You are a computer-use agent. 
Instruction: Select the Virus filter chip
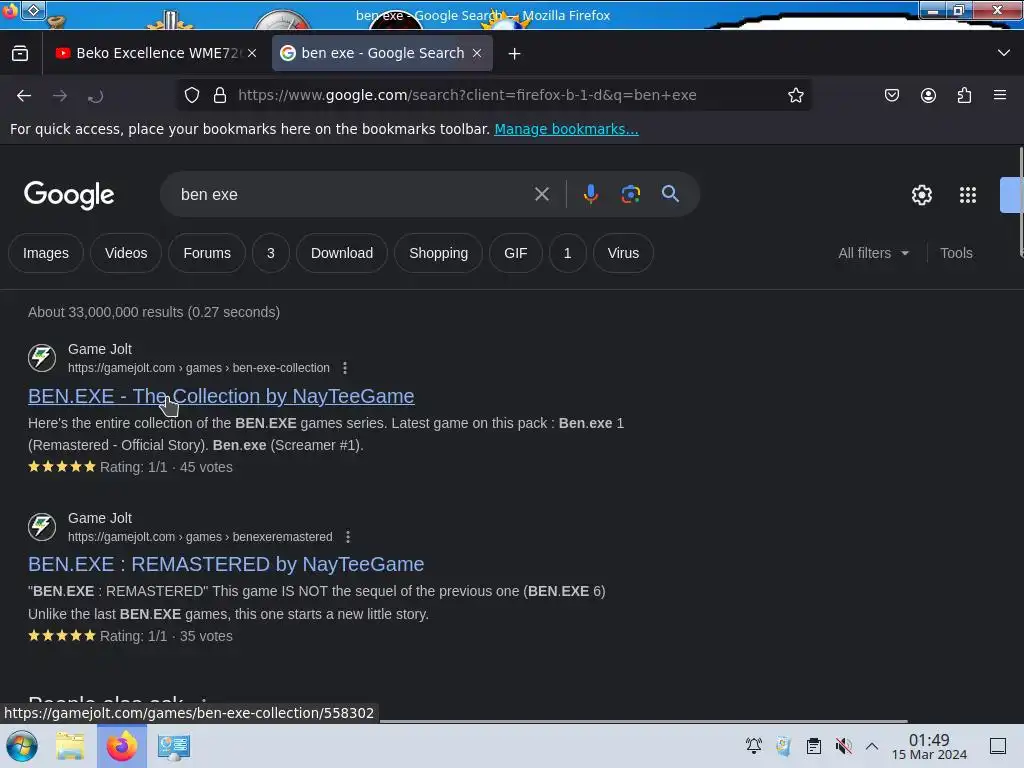point(623,253)
